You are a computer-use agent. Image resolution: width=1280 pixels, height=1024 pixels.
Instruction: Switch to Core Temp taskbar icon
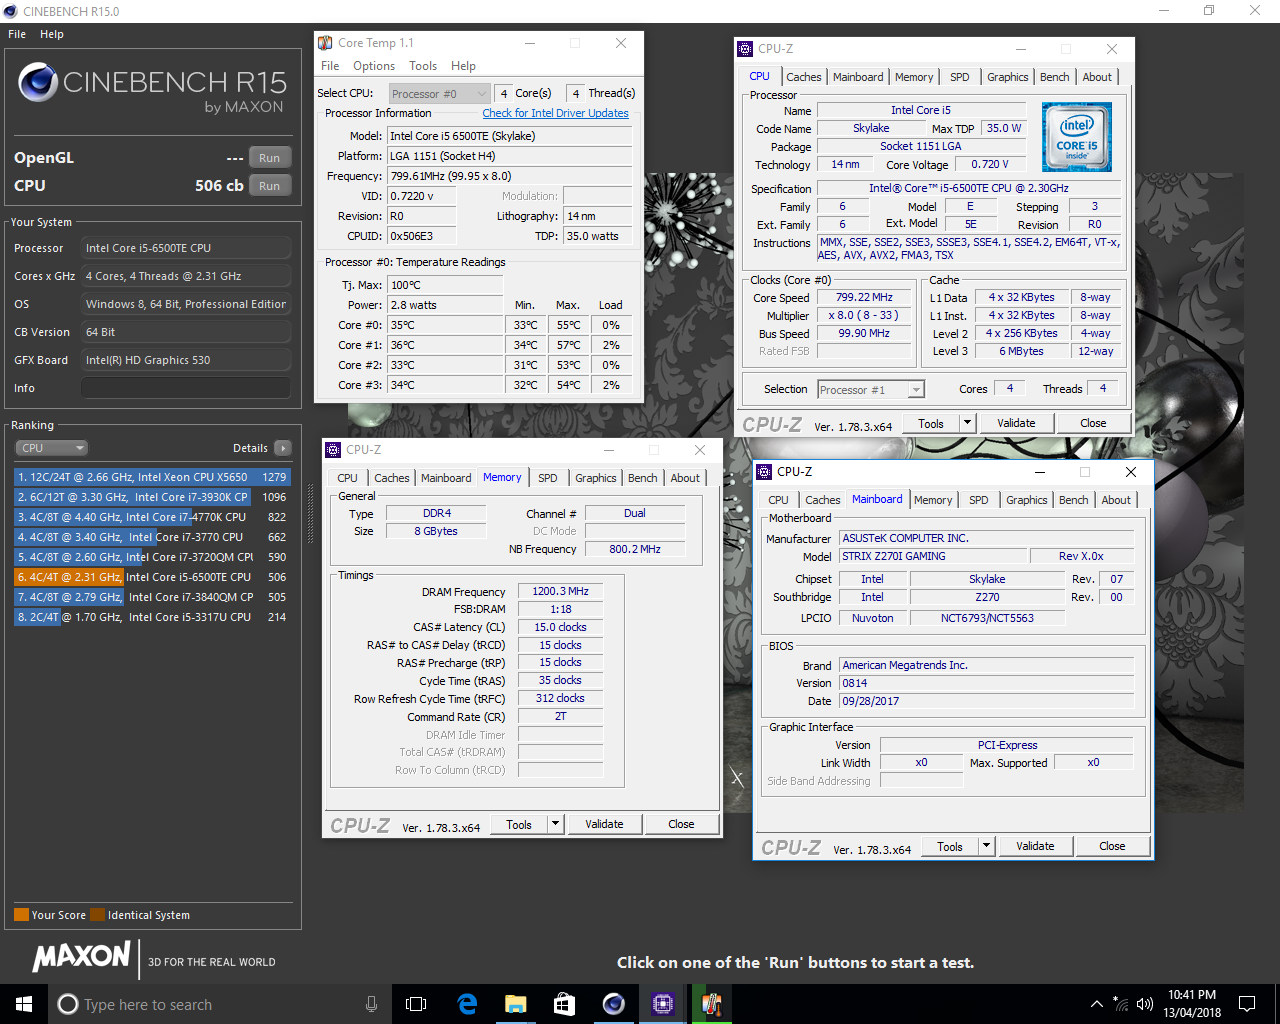(712, 1004)
